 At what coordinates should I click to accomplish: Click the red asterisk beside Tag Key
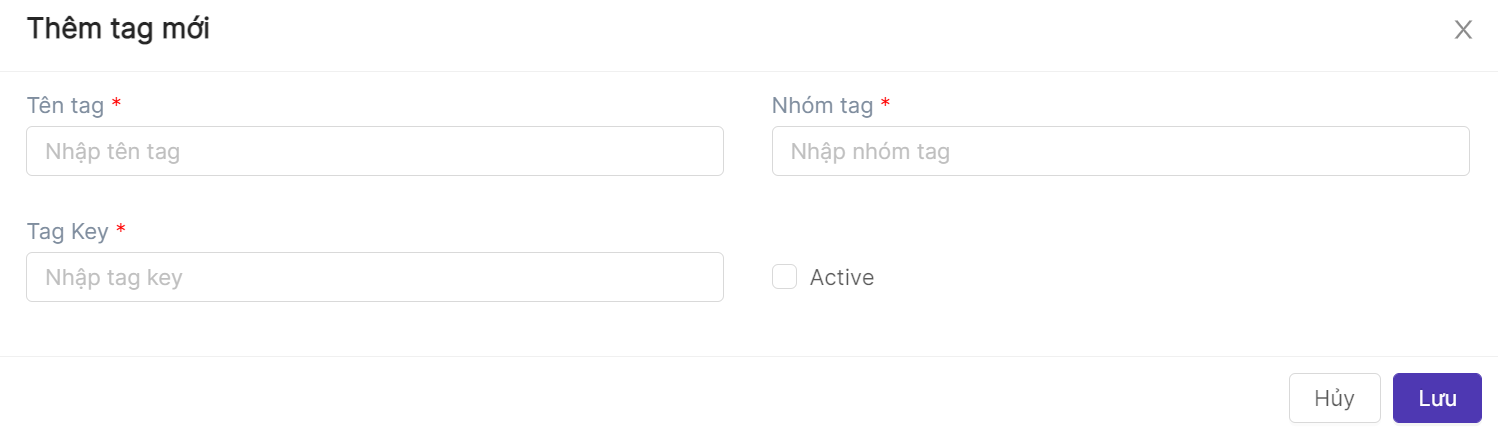121,230
